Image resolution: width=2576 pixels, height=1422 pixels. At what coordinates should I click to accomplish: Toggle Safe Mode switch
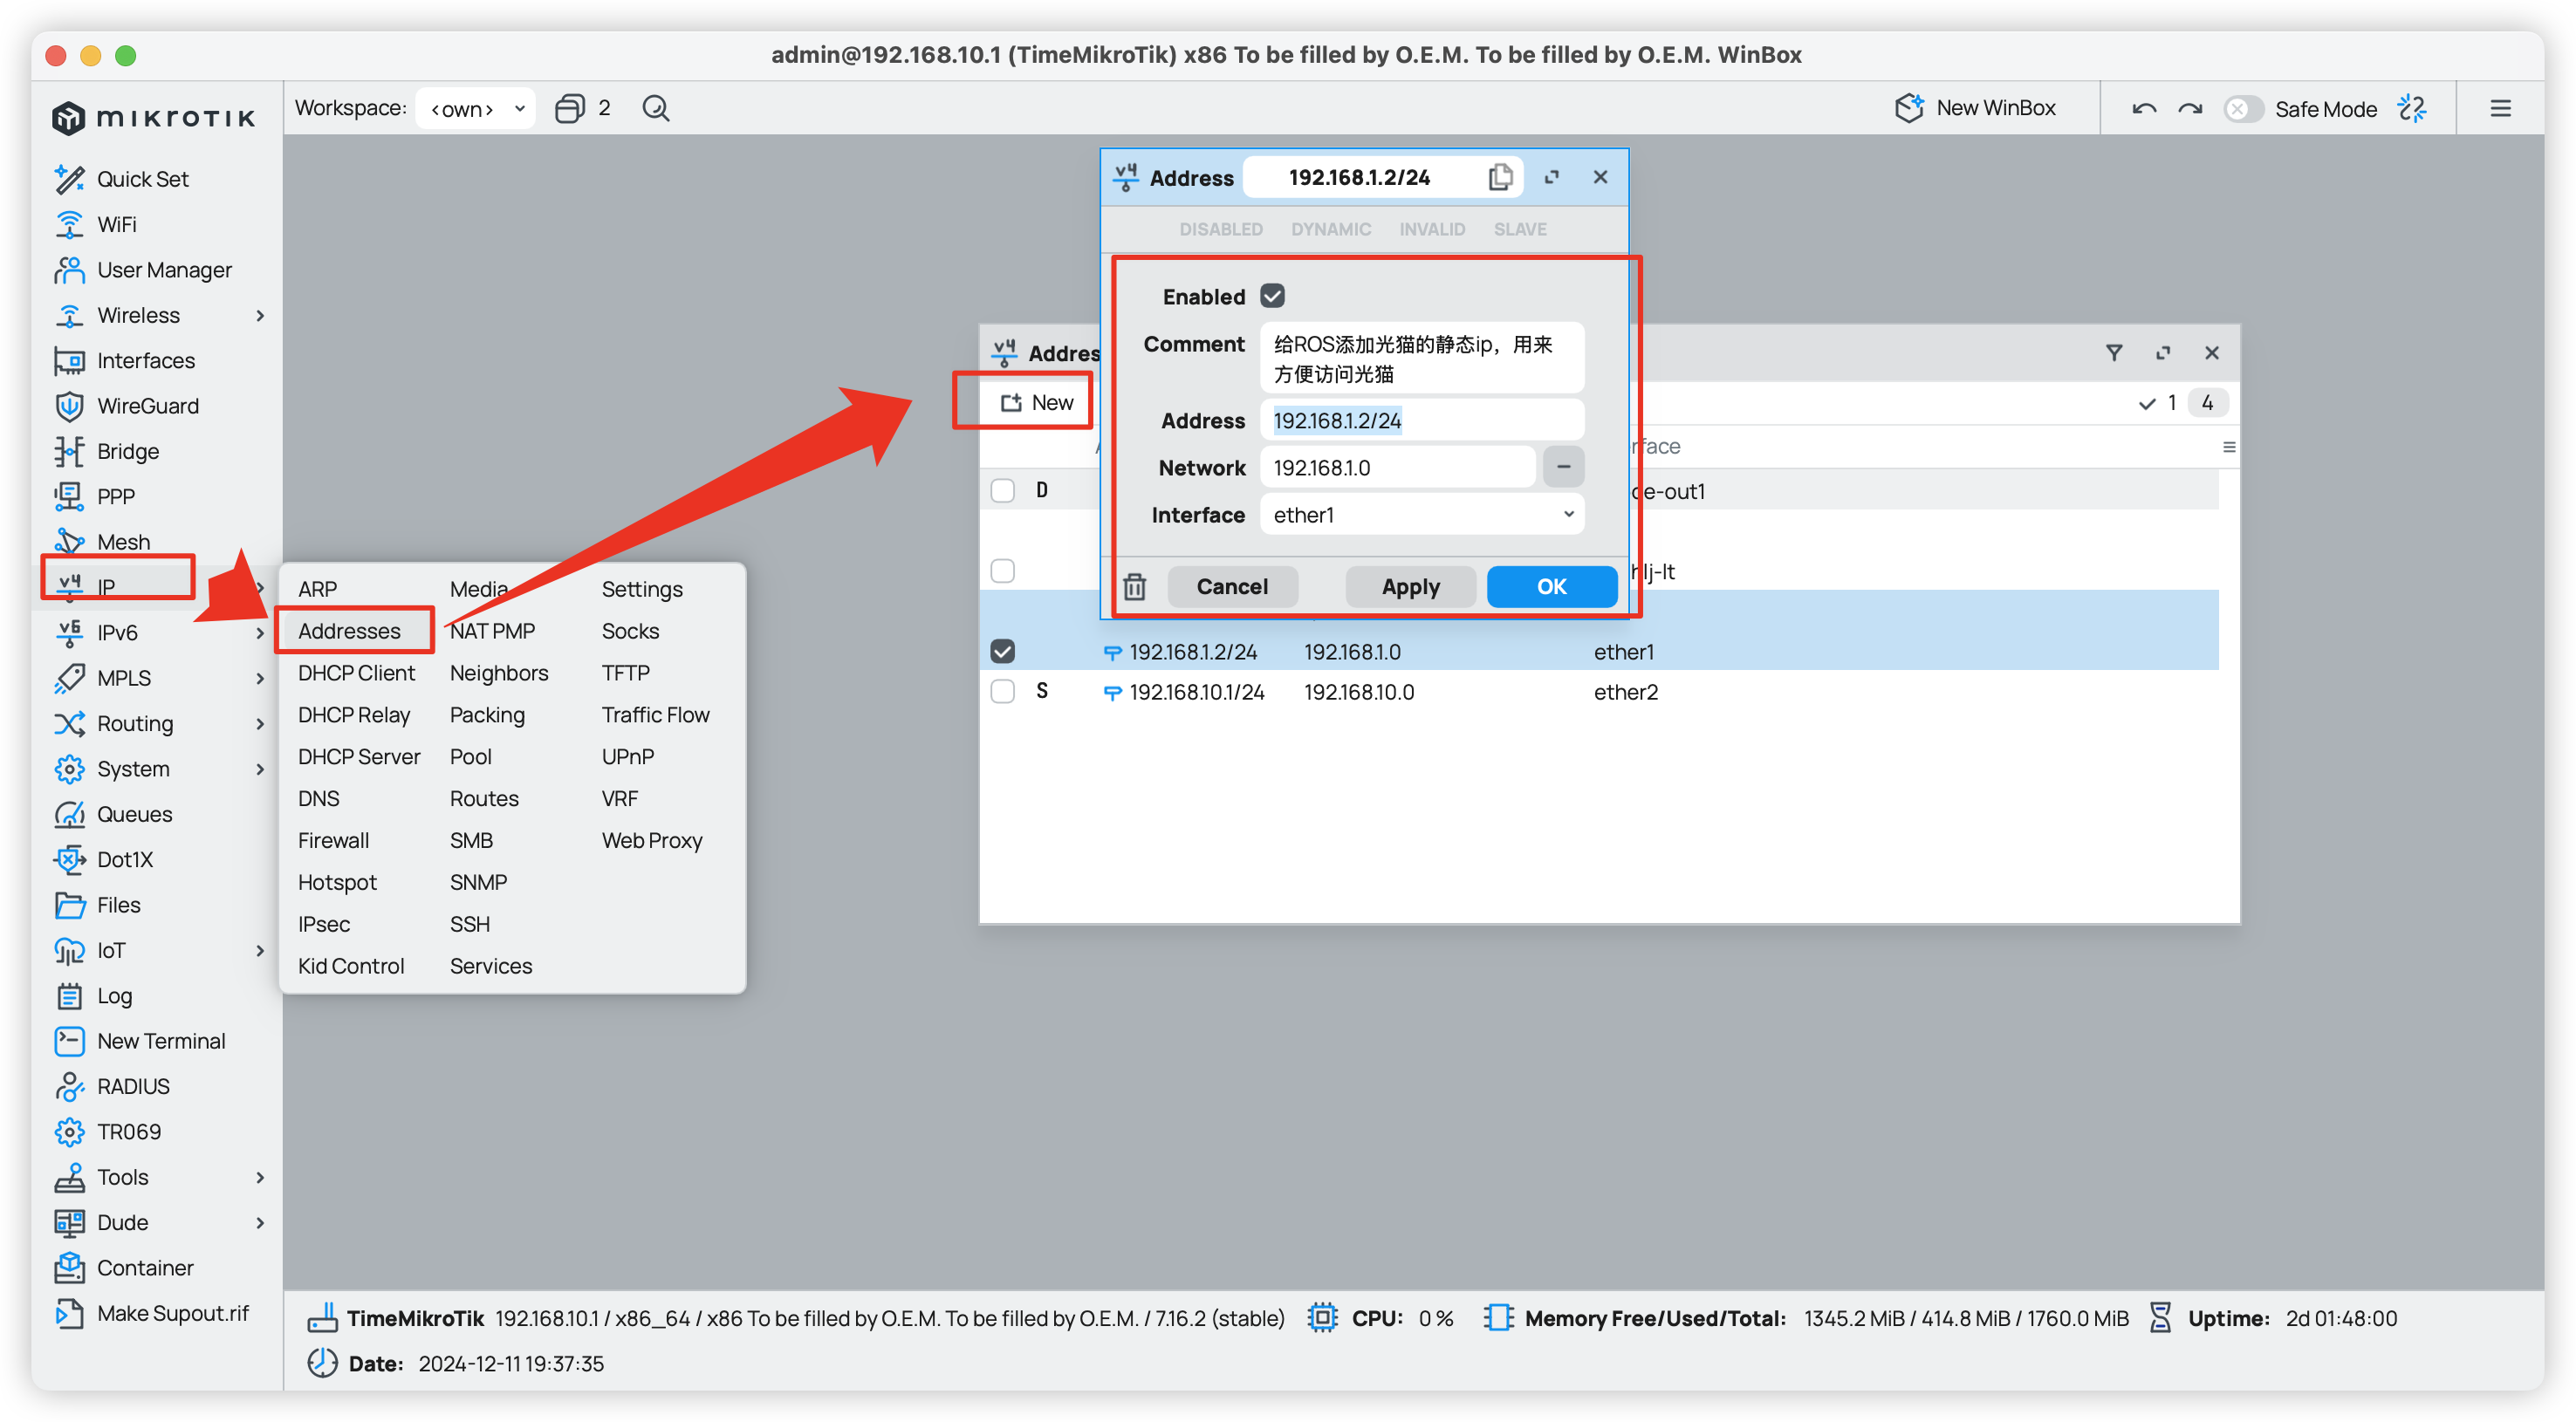click(x=2243, y=108)
